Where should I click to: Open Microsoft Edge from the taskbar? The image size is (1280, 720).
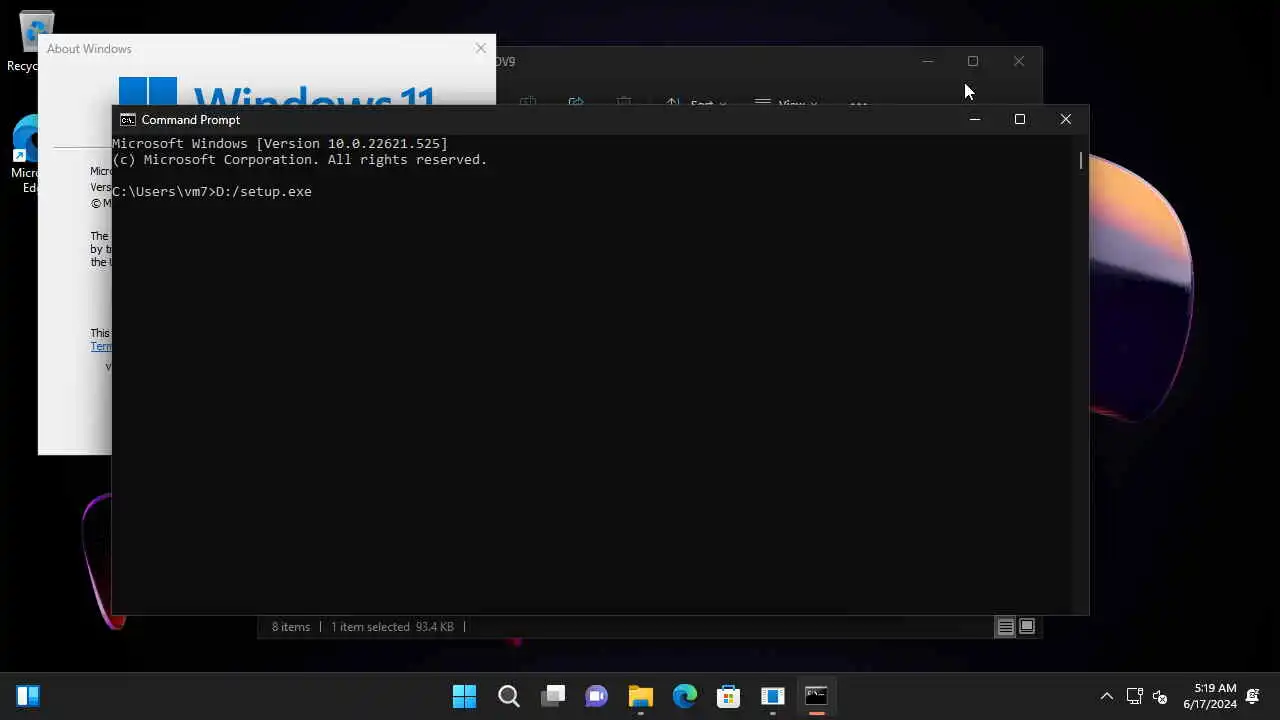pos(685,696)
